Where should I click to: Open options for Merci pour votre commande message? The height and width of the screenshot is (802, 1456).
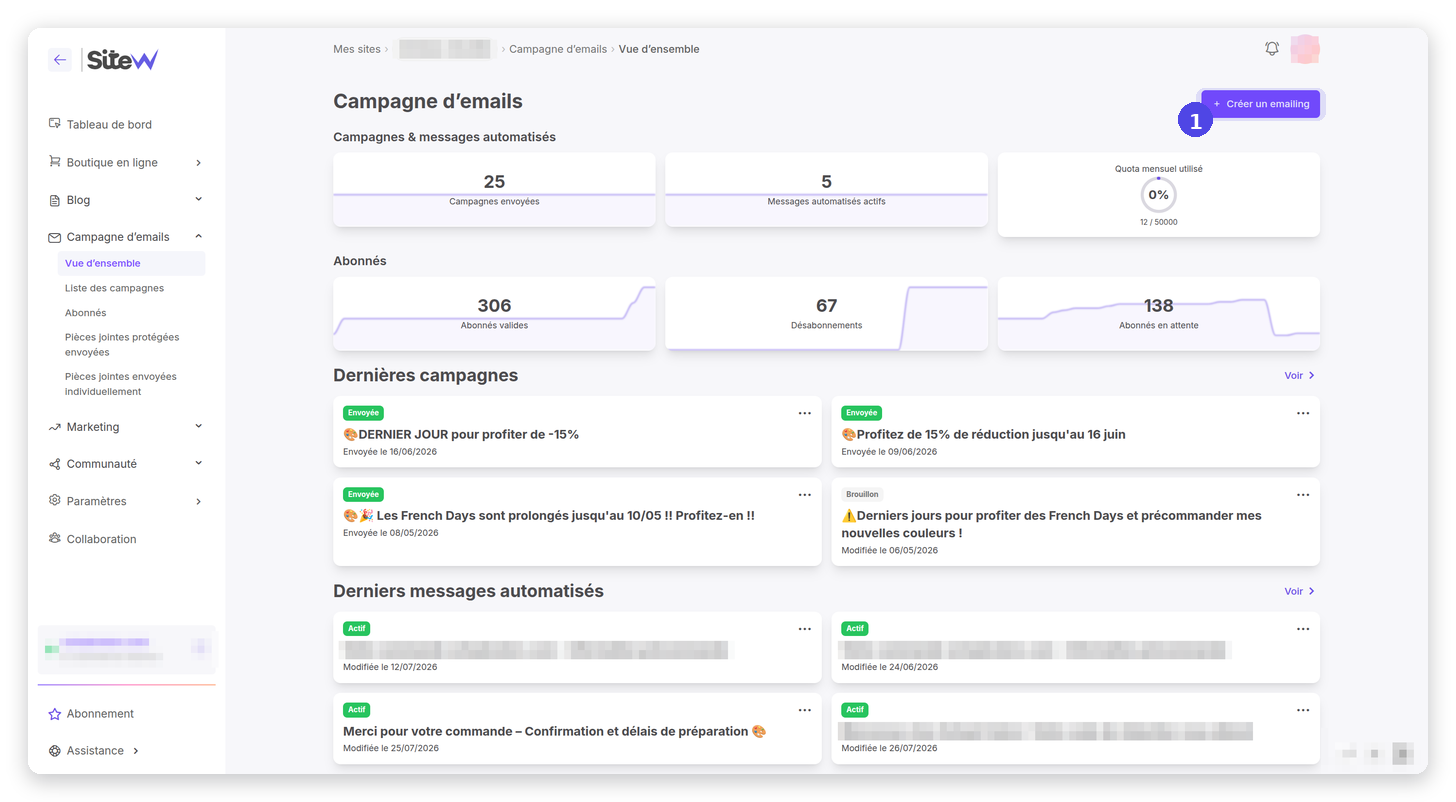(x=804, y=710)
